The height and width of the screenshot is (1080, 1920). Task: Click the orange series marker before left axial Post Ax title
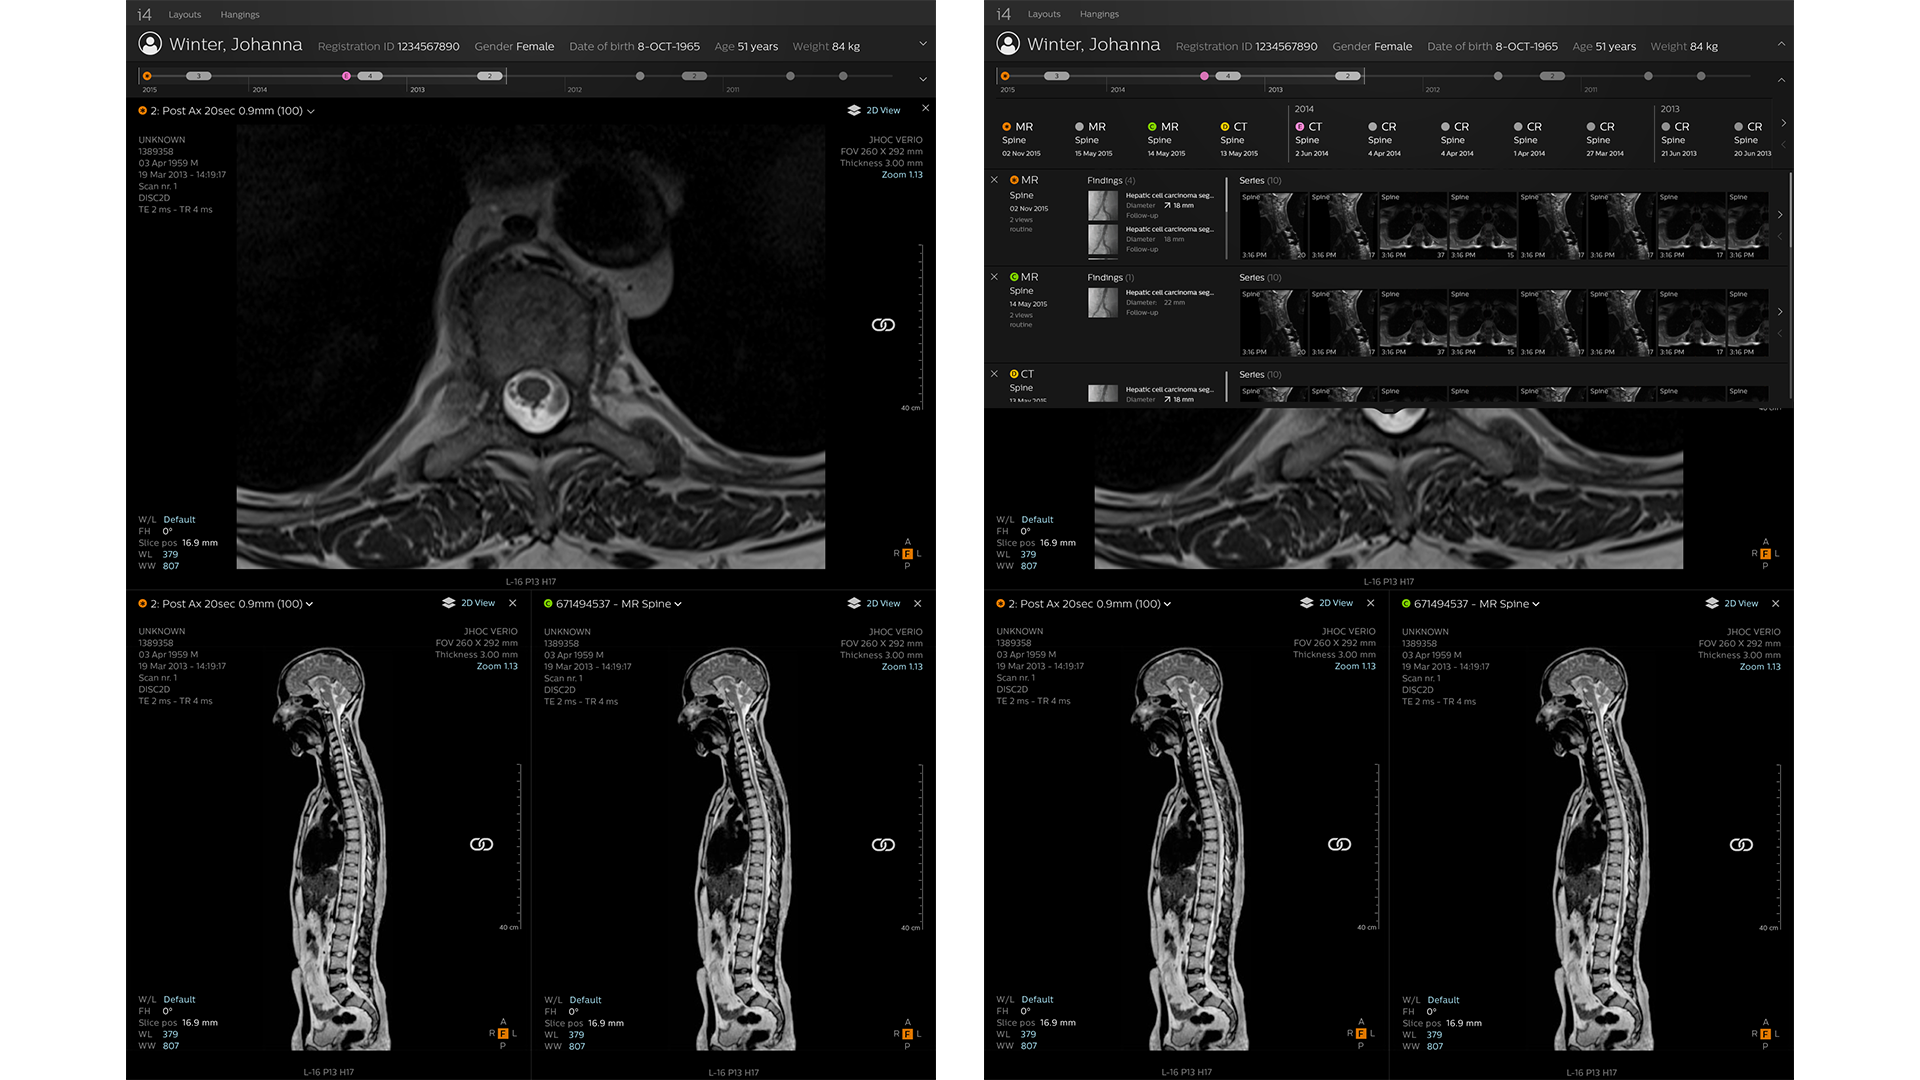click(143, 111)
